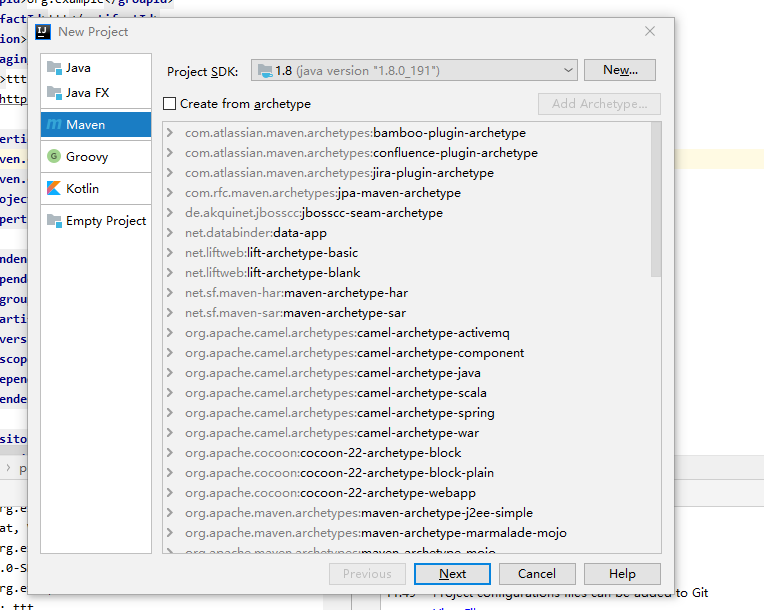Image resolution: width=764 pixels, height=610 pixels.
Task: Select the jpa-maven-archetype row text
Action: (323, 192)
